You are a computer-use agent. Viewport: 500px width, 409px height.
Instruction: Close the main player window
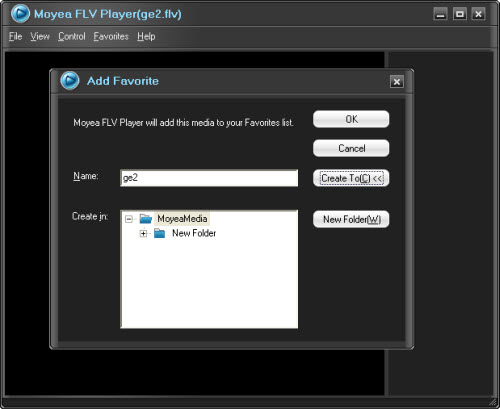(x=478, y=14)
